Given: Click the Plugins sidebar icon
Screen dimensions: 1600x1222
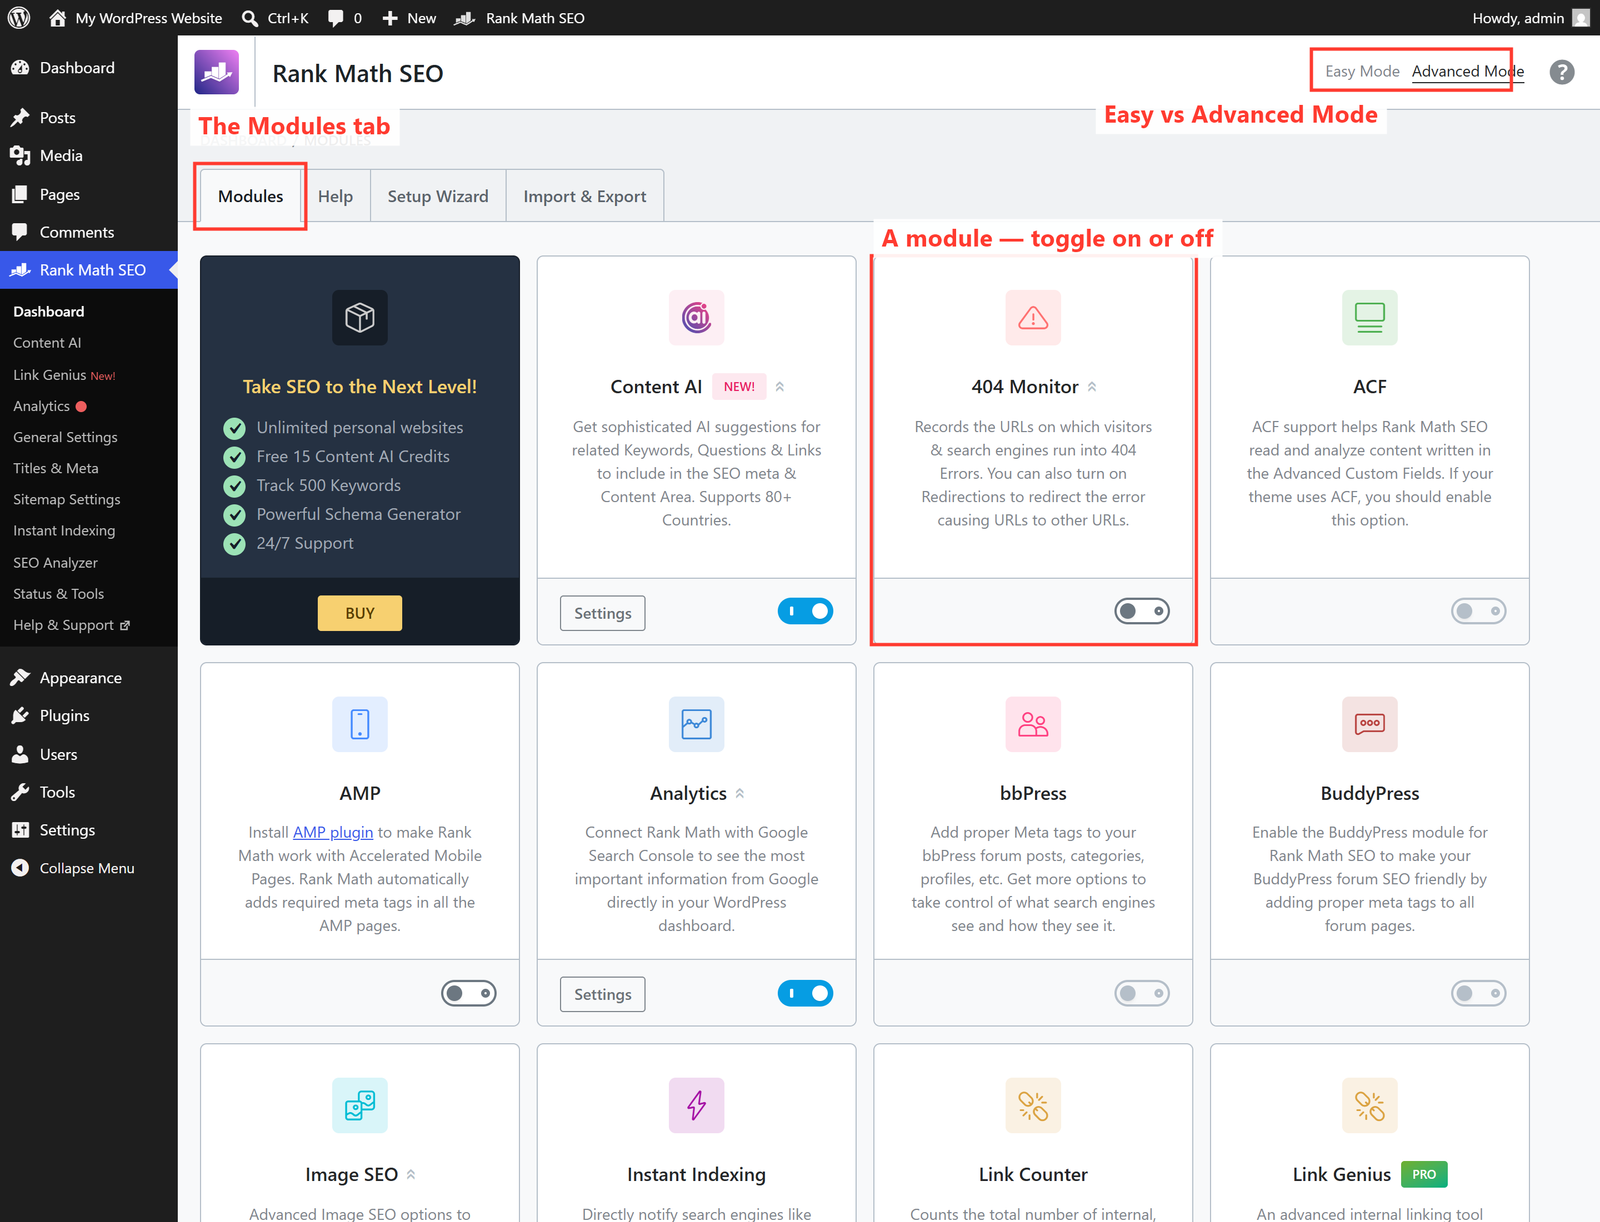Looking at the screenshot, I should tap(20, 716).
